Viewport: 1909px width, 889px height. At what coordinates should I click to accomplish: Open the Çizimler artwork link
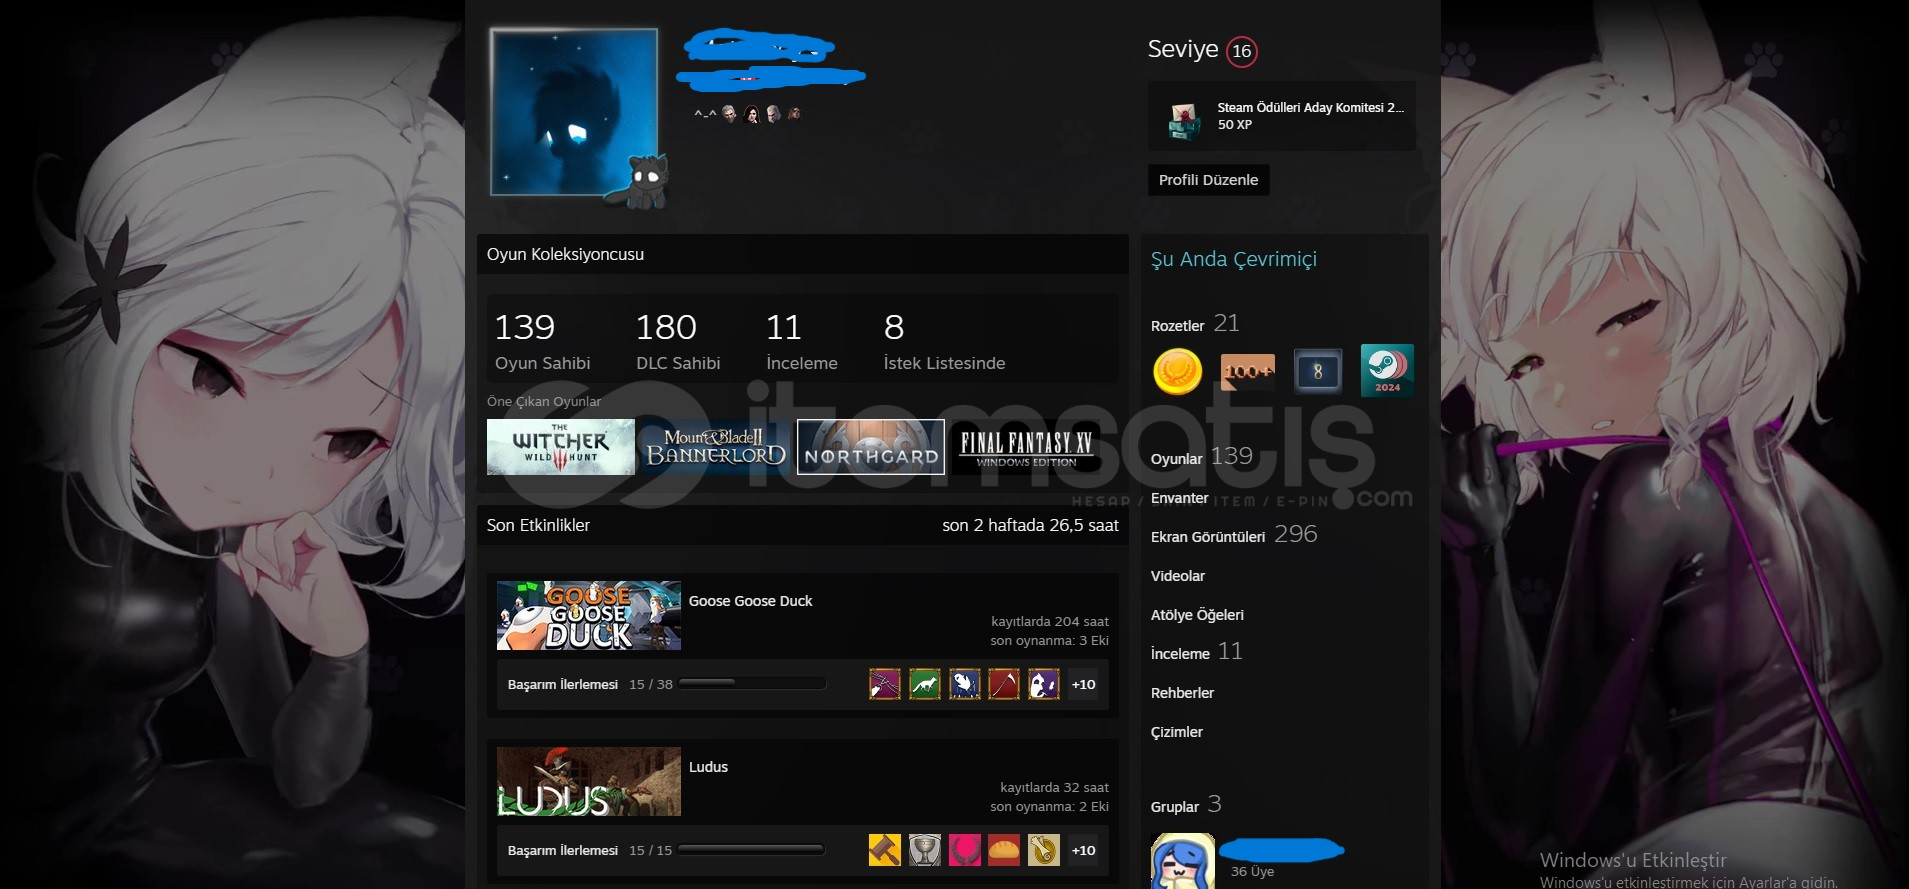(1177, 732)
